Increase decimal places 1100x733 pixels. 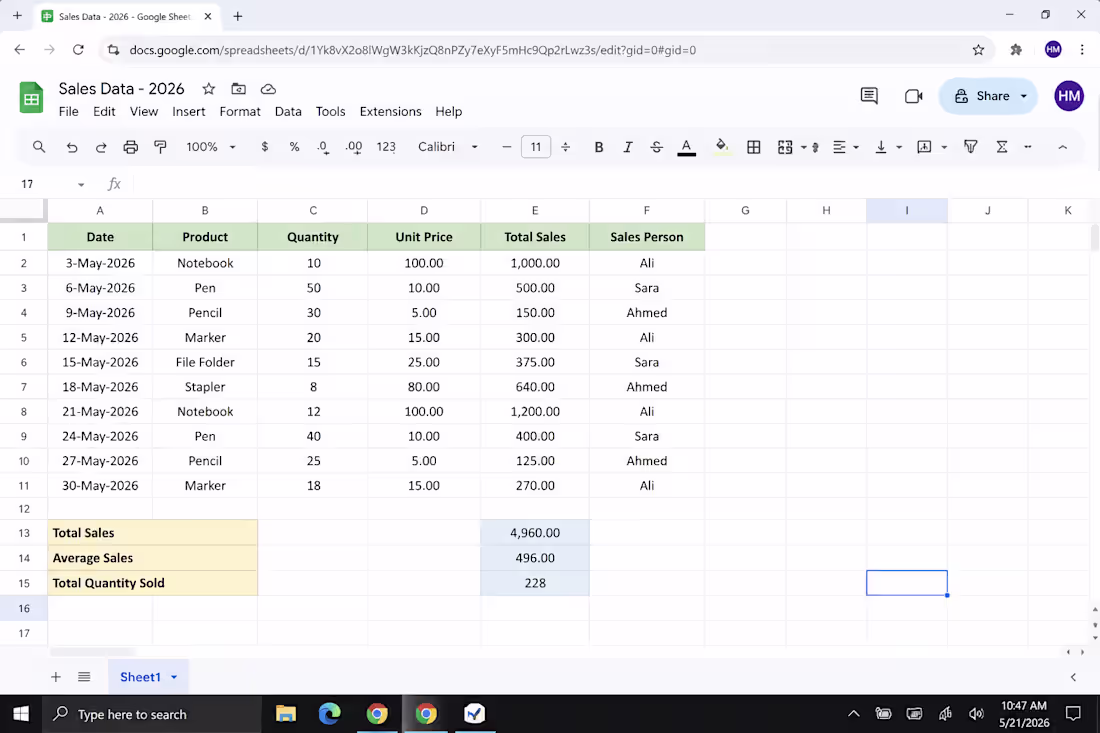coord(354,147)
